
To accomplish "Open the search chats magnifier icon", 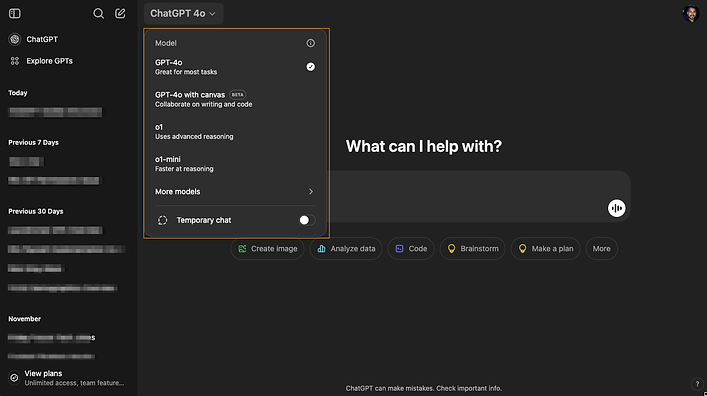I will pyautogui.click(x=98, y=14).
